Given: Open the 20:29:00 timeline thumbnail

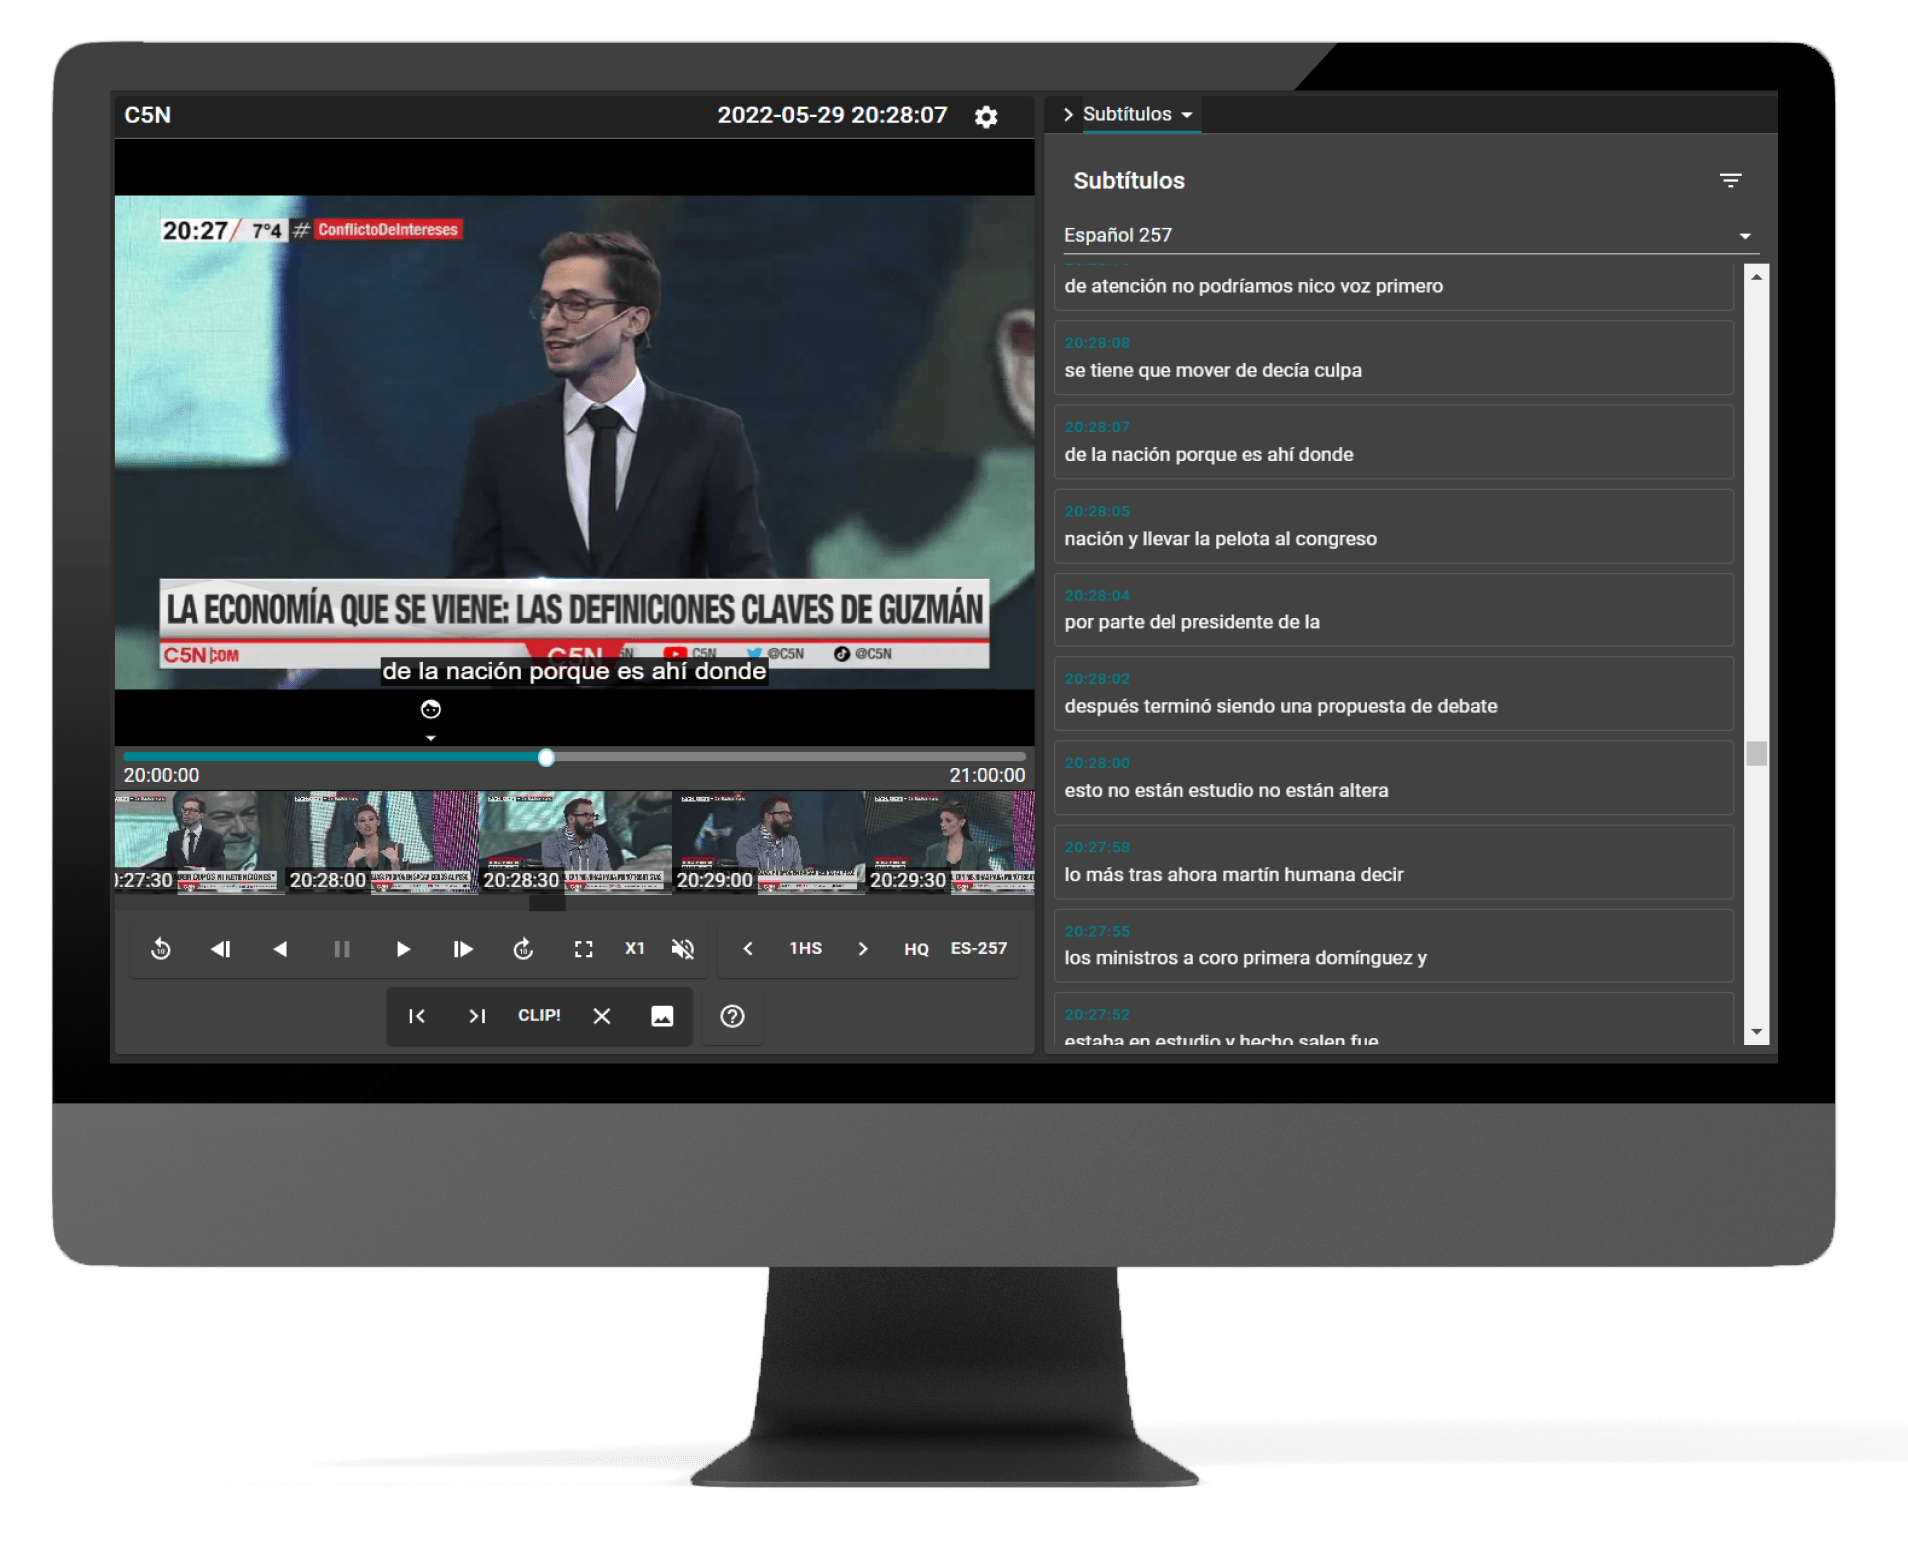Looking at the screenshot, I should [x=769, y=842].
